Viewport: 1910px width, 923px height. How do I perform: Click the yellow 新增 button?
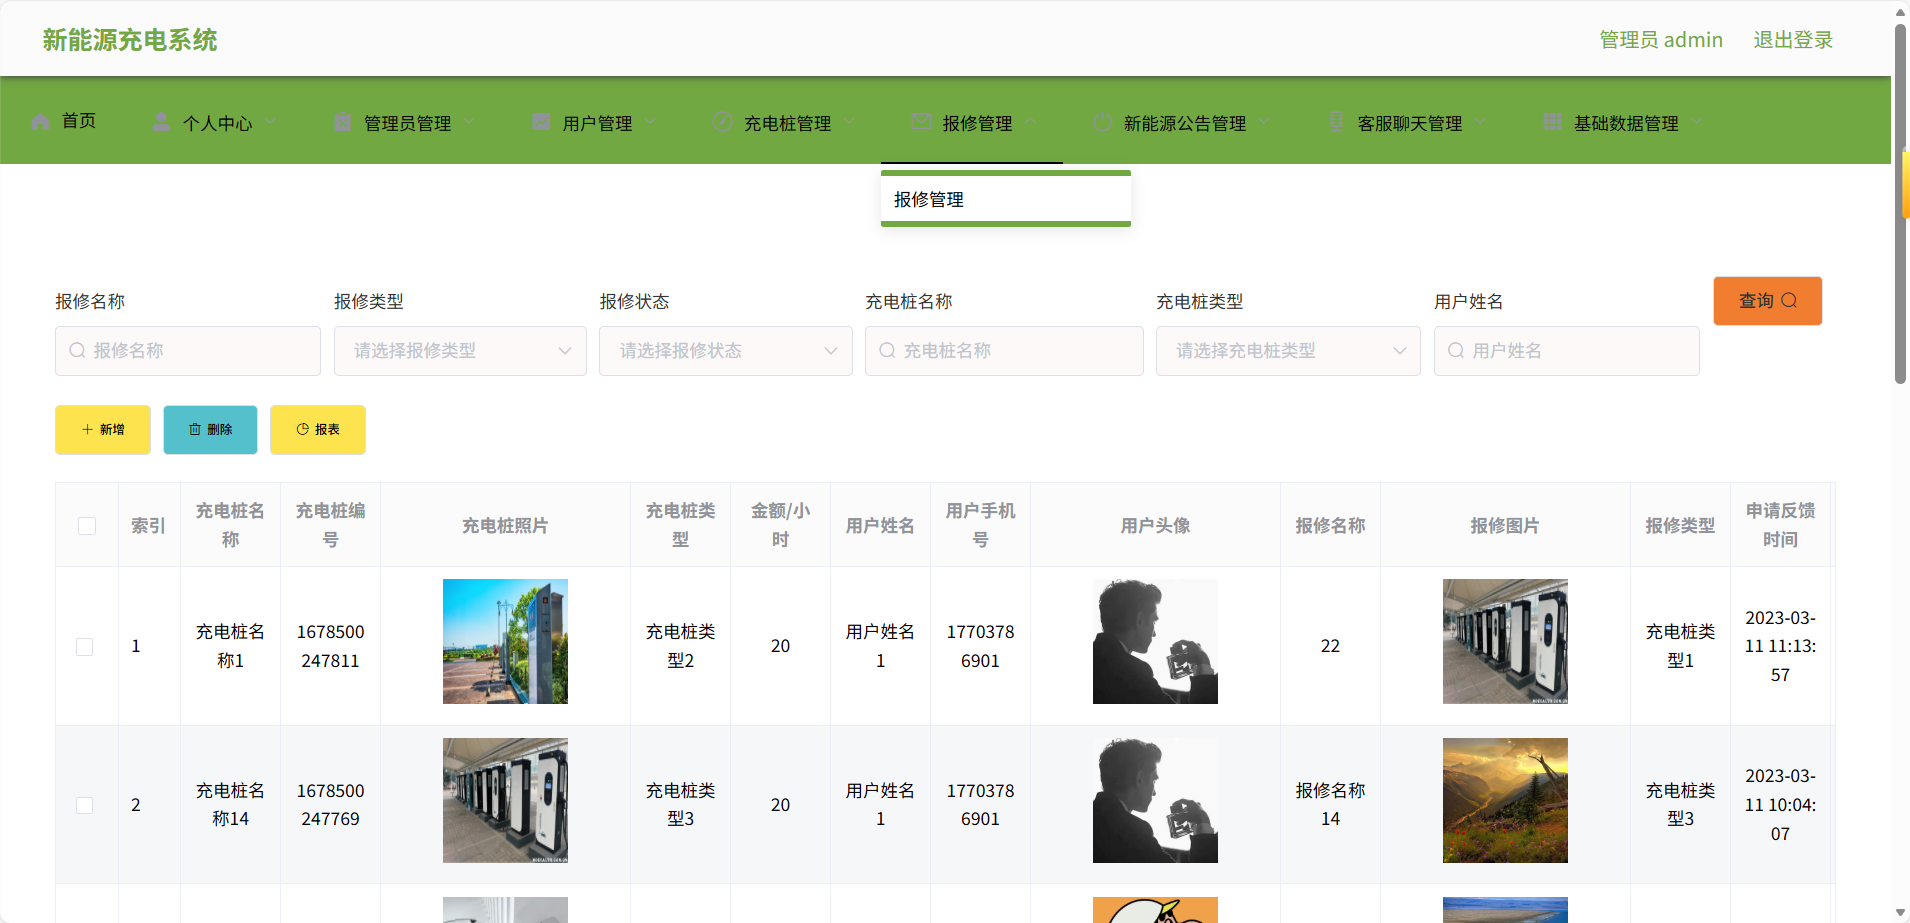point(103,430)
